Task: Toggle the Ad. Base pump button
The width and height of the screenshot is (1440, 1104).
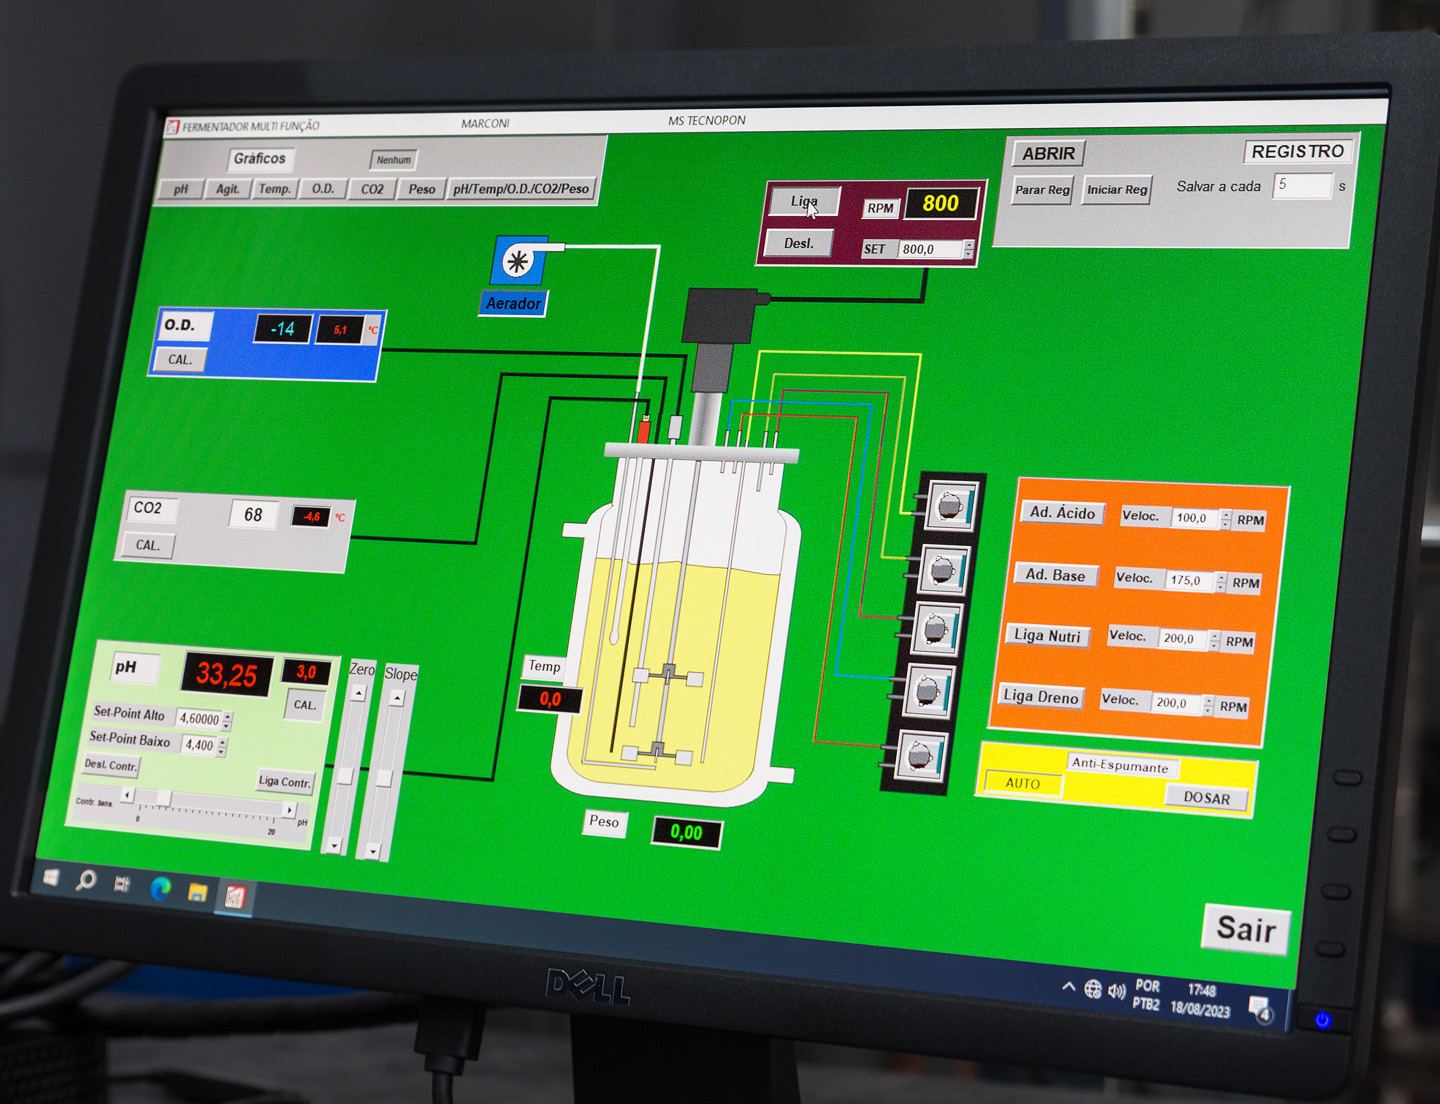Action: 1055,575
